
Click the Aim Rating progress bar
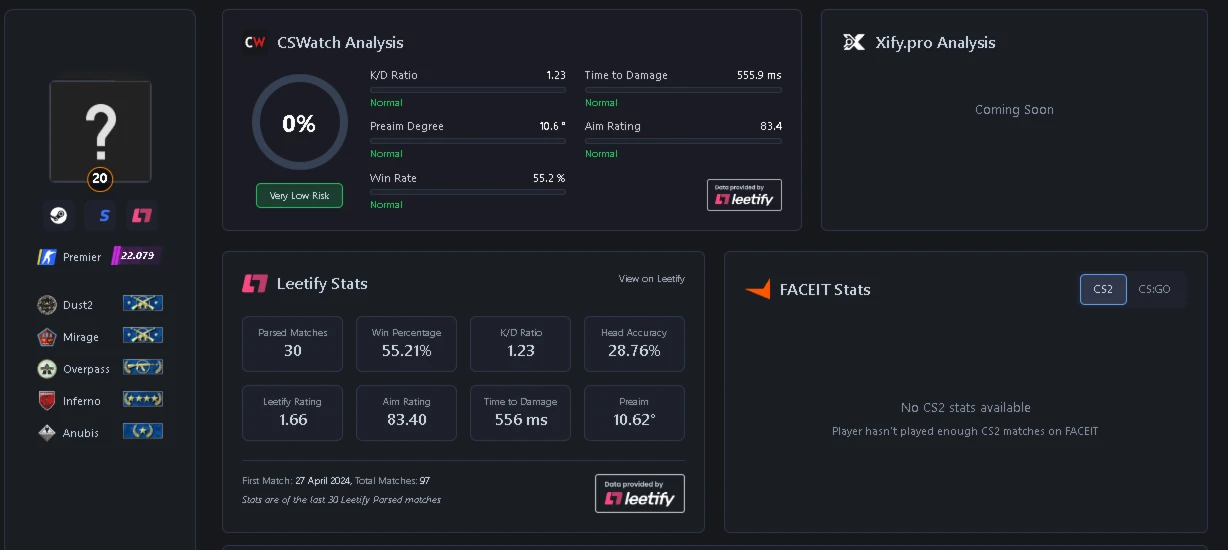click(x=683, y=141)
